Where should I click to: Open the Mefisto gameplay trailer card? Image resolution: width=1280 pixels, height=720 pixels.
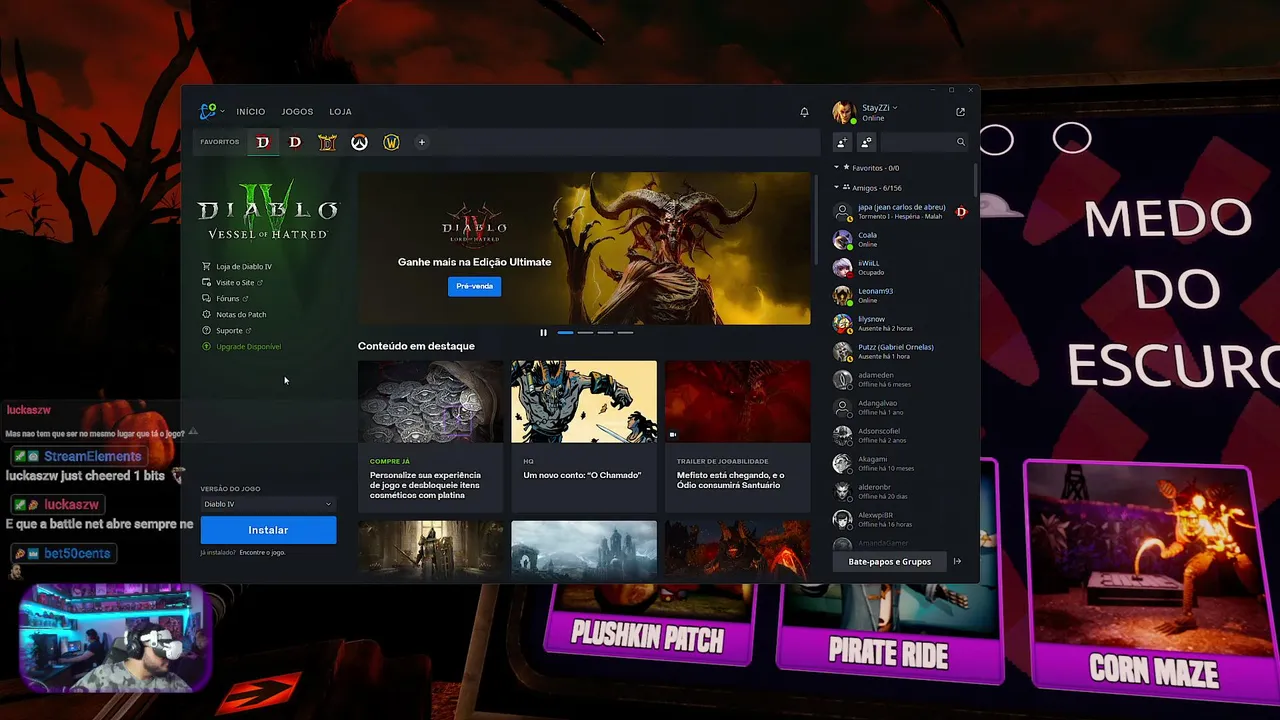pos(738,436)
